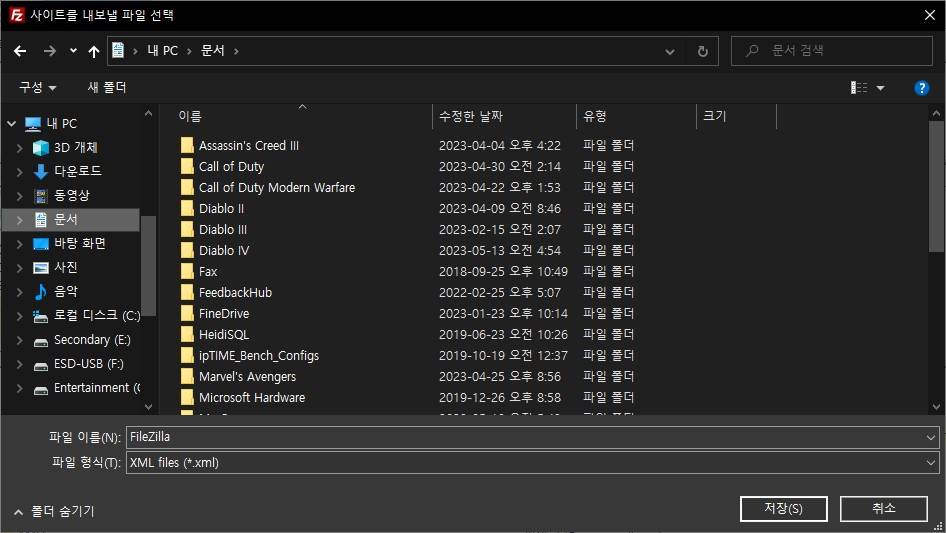Collapse the 내 PC tree node

(11, 124)
